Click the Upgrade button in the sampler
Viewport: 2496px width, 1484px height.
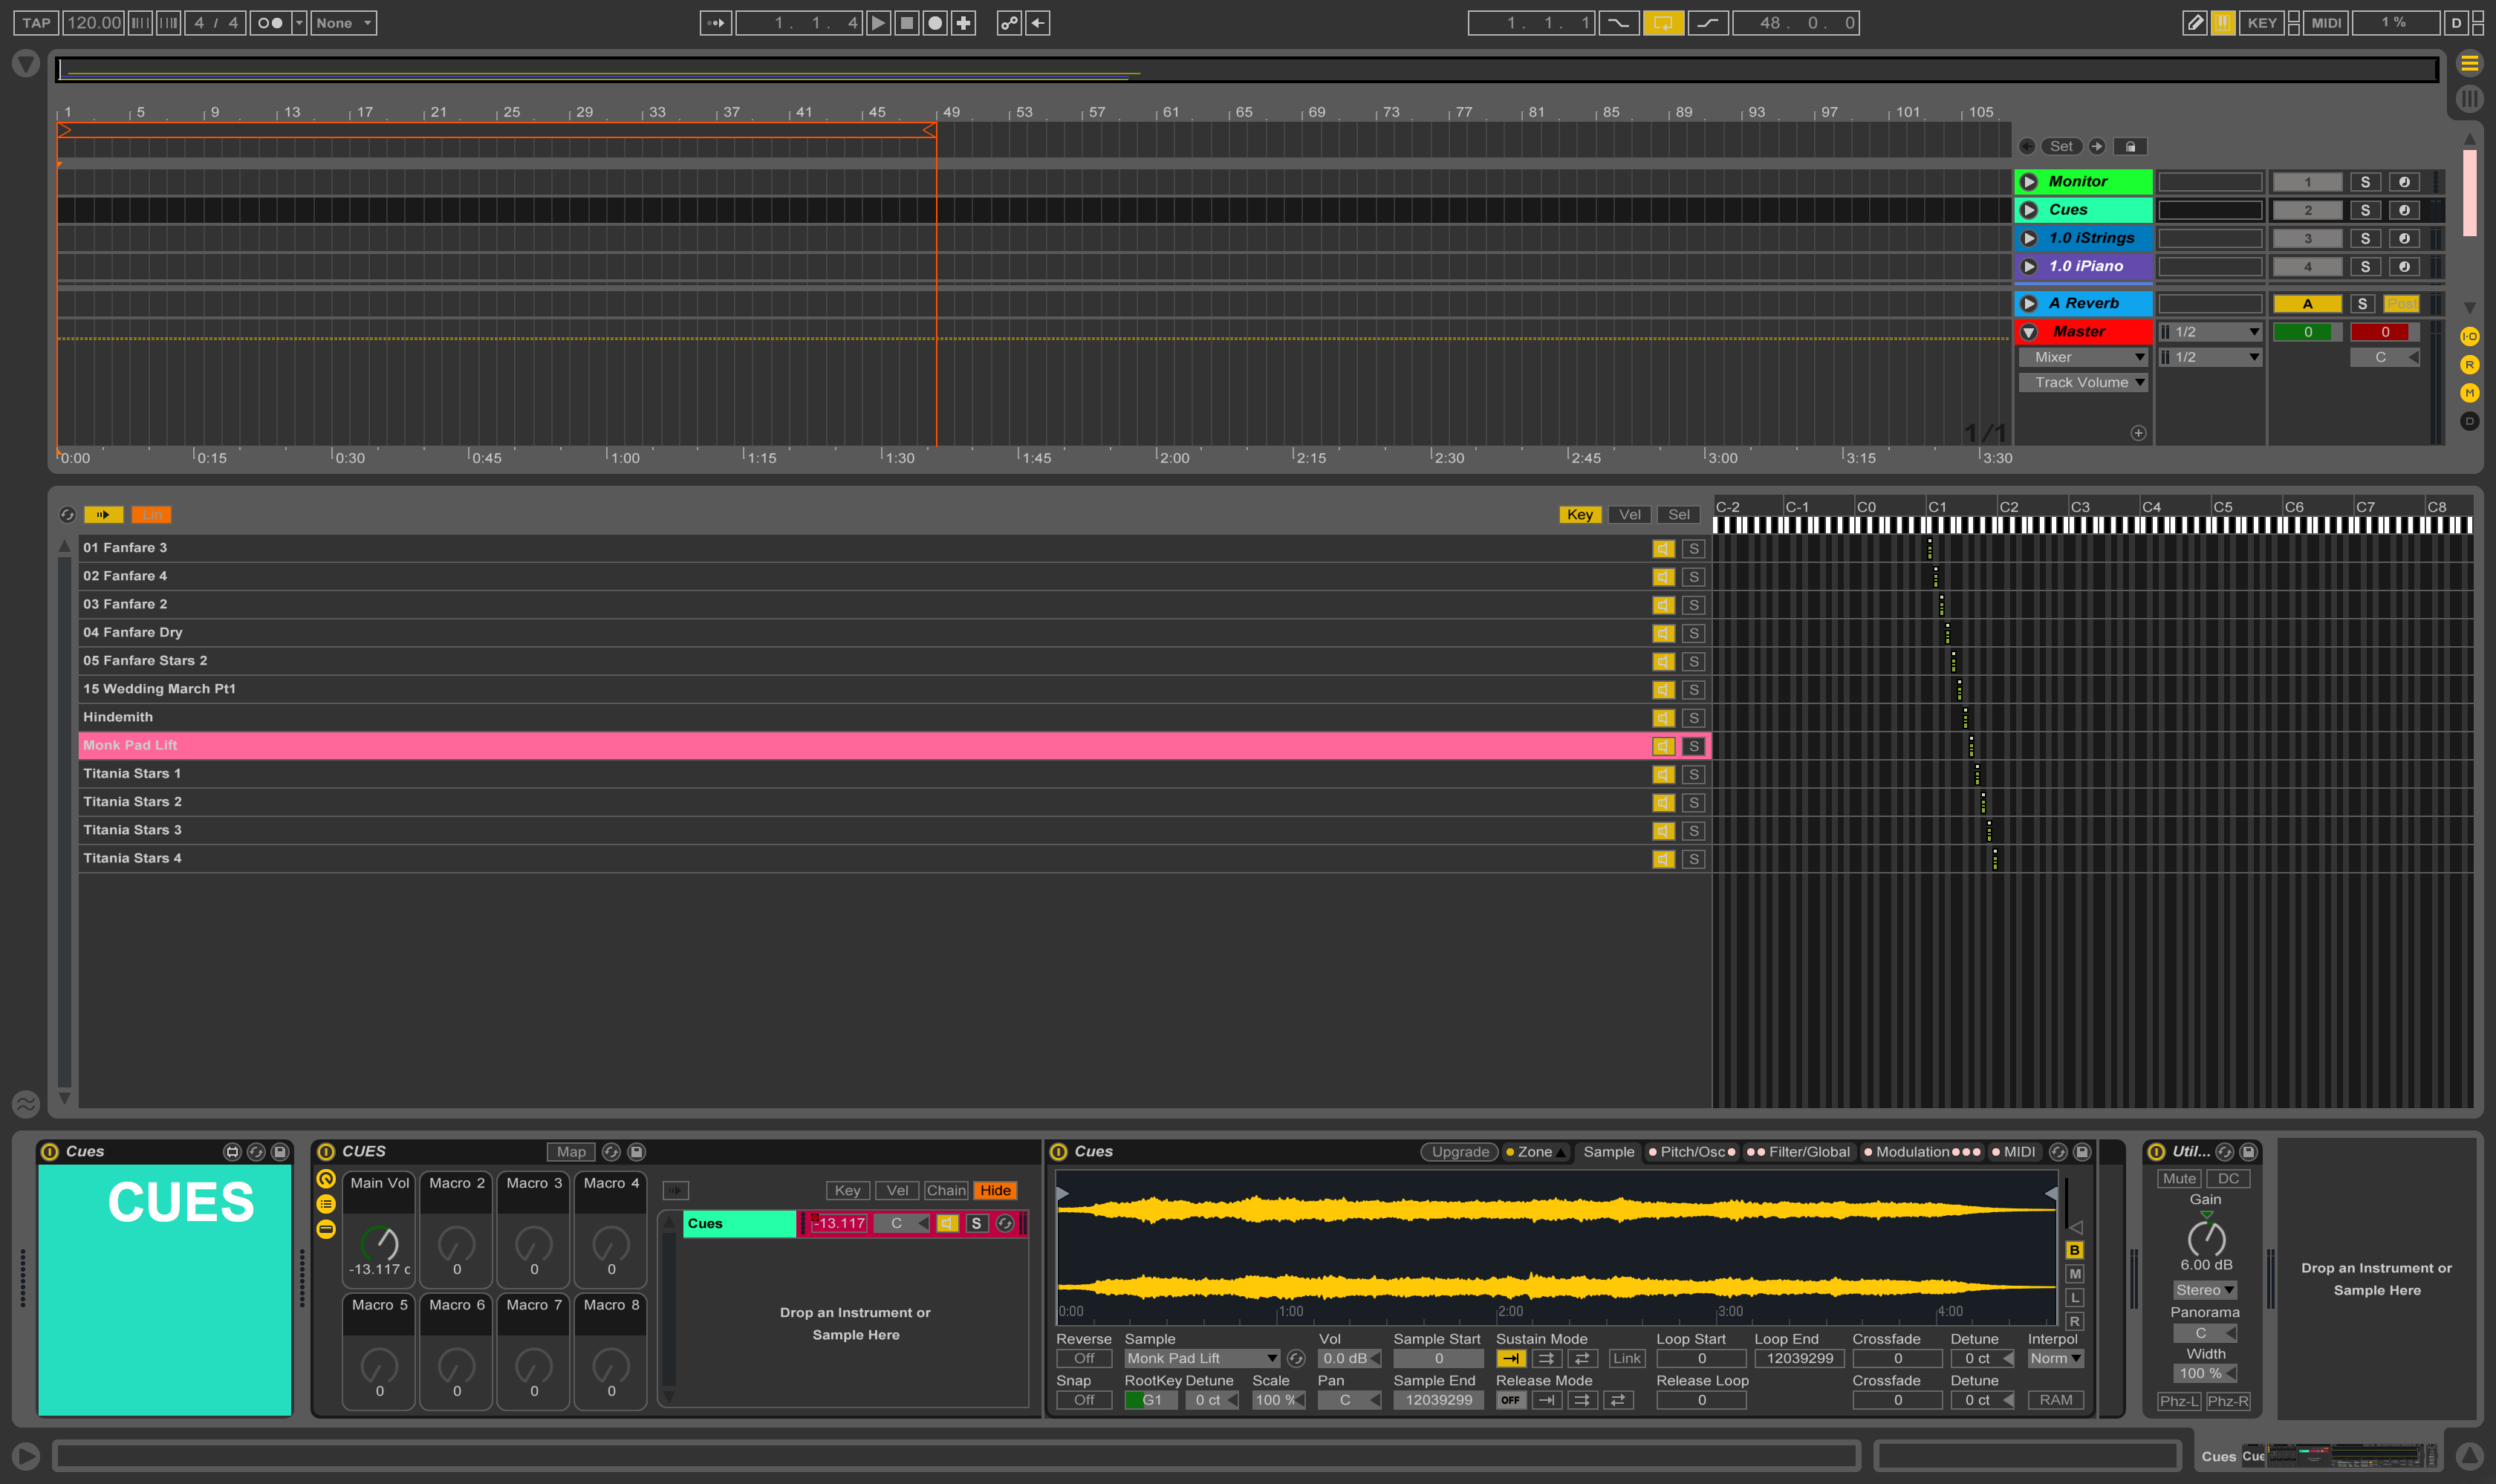coord(1459,1152)
